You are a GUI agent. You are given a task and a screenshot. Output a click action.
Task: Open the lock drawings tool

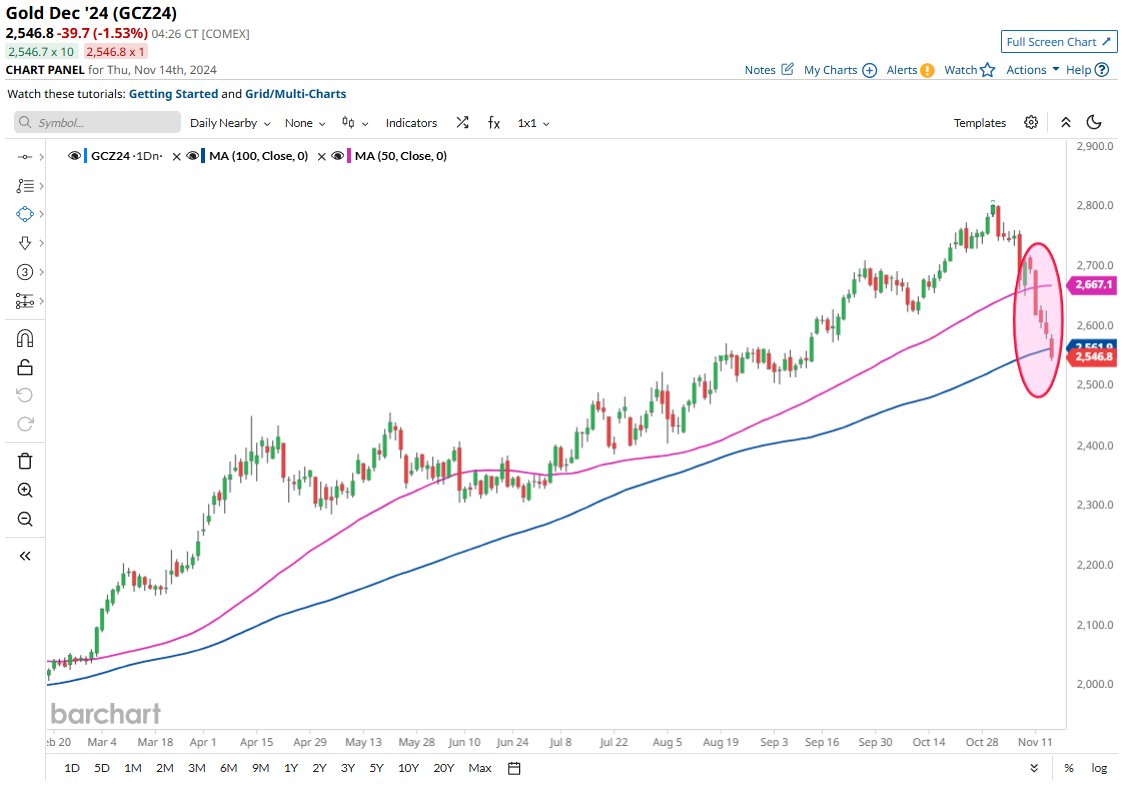[x=24, y=367]
